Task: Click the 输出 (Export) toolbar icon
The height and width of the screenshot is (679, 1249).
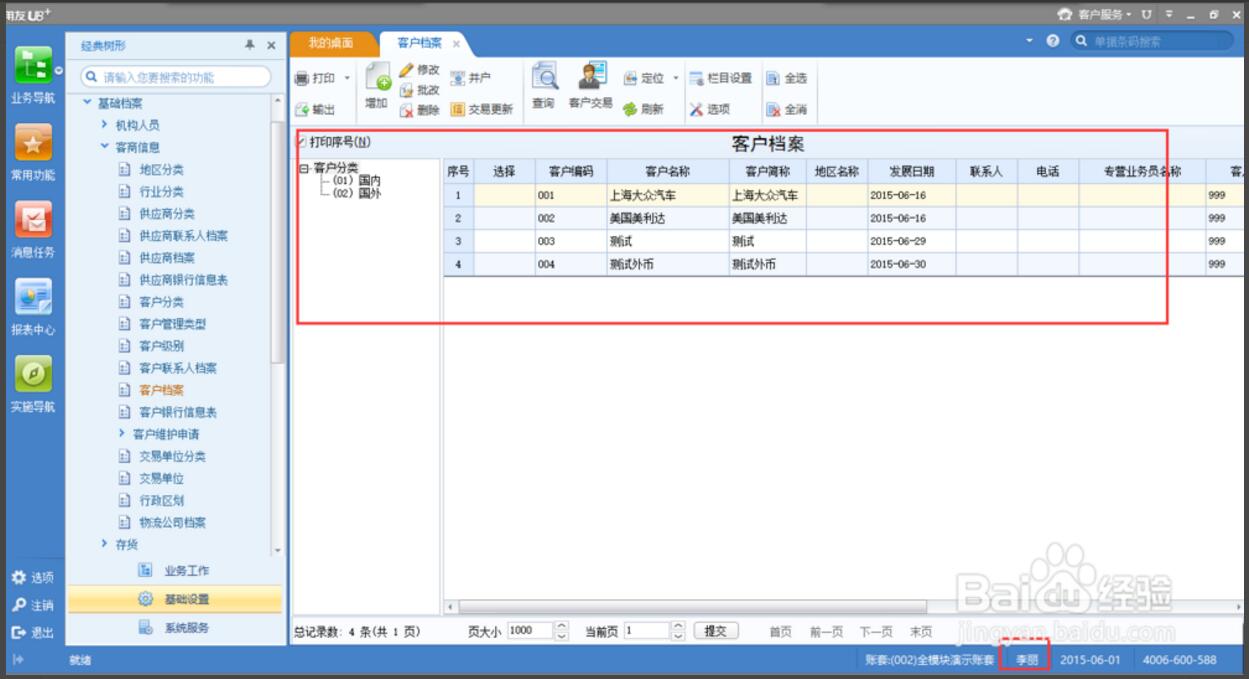Action: [x=303, y=110]
